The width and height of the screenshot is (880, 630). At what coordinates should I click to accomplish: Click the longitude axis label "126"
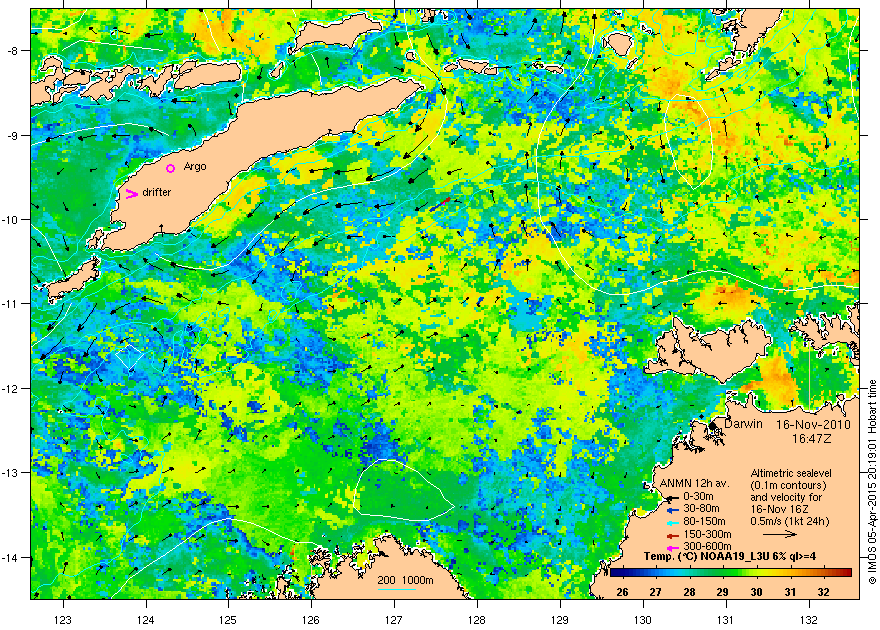pos(311,619)
